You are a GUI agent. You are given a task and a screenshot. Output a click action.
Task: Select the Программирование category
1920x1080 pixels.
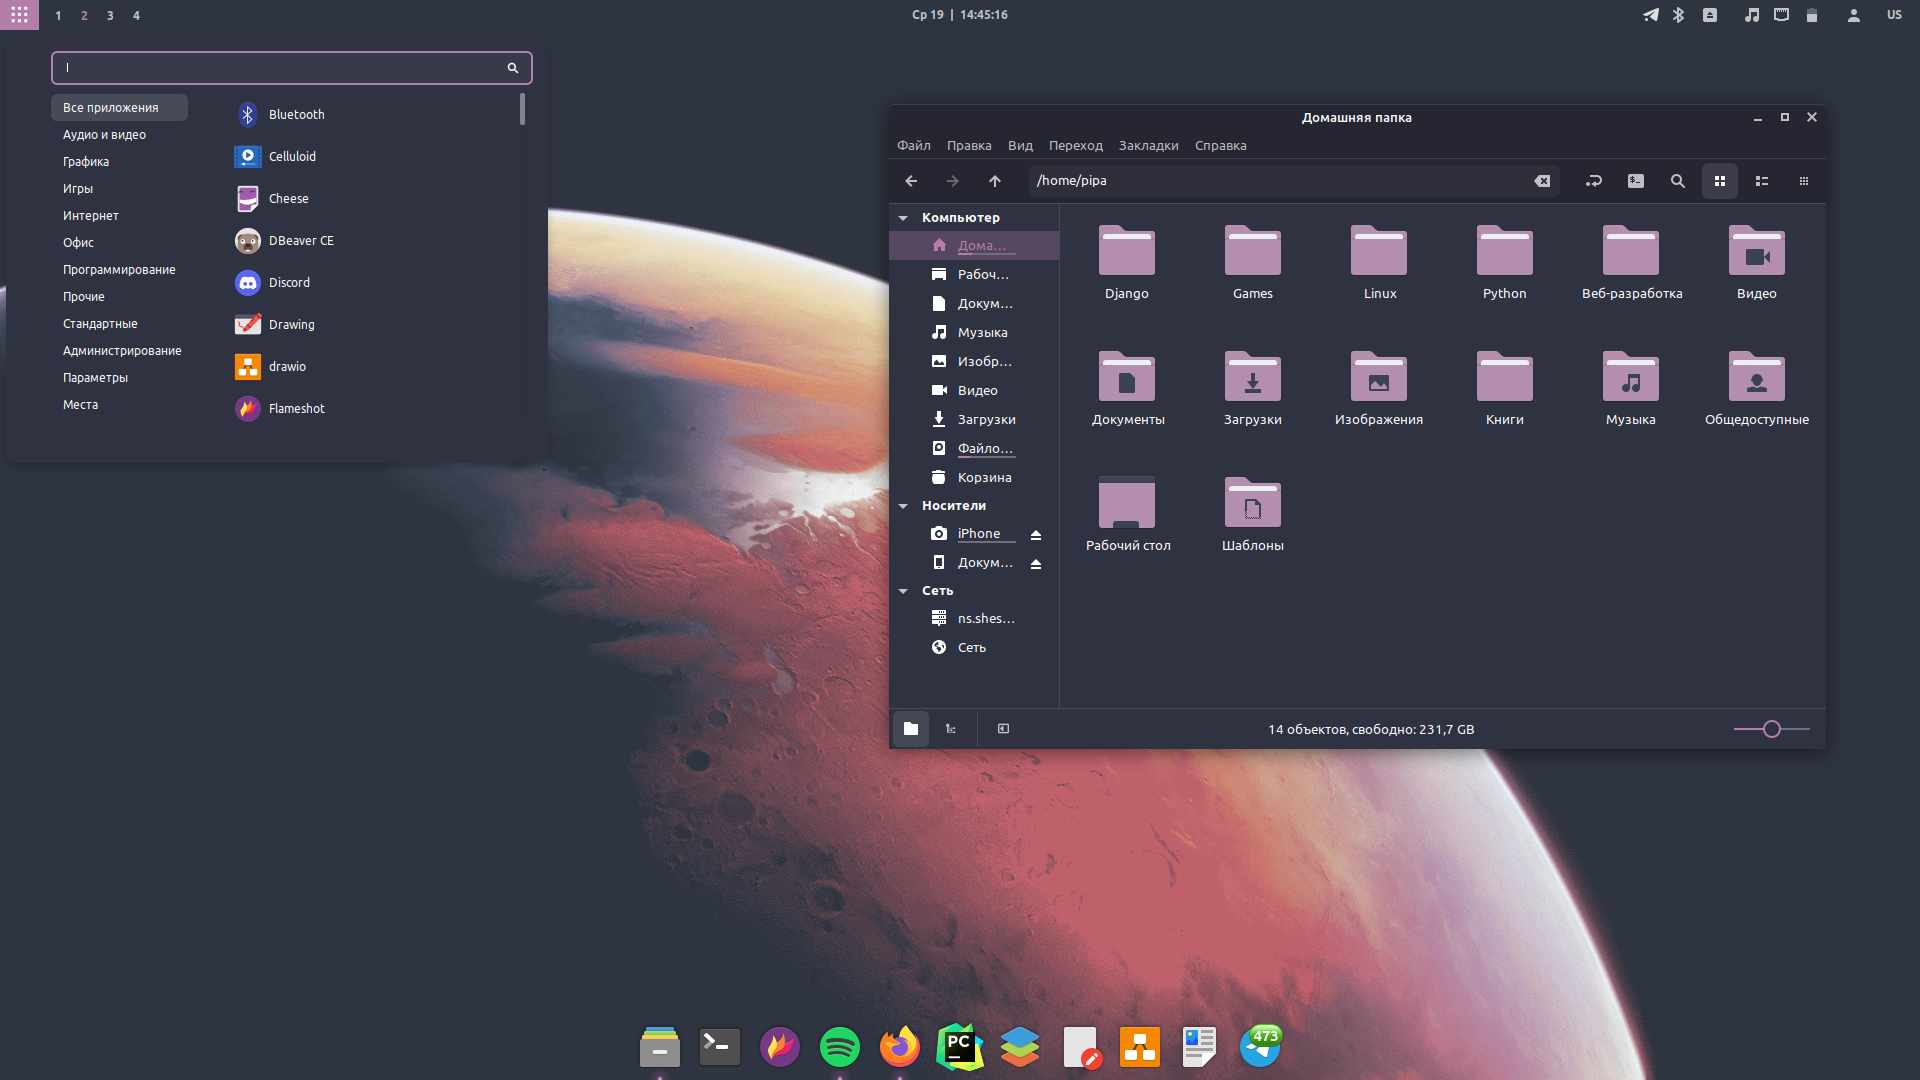(x=119, y=270)
